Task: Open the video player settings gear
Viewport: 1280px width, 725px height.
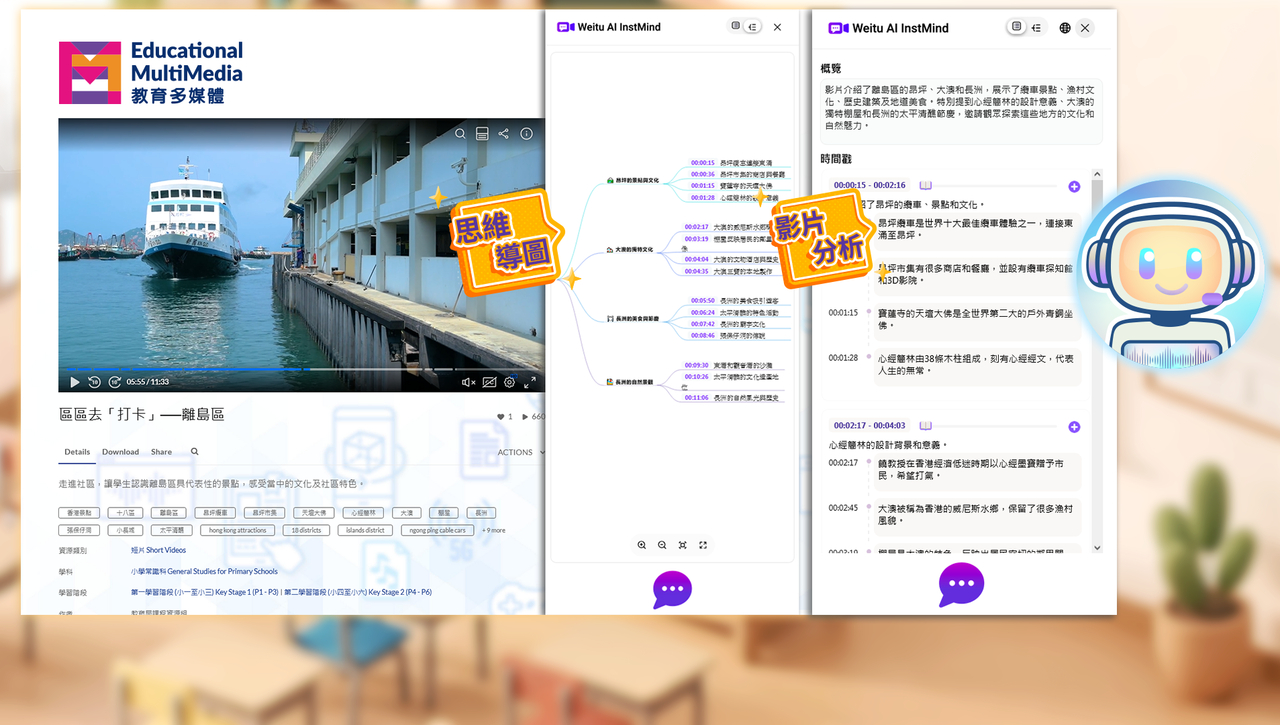Action: pyautogui.click(x=509, y=382)
